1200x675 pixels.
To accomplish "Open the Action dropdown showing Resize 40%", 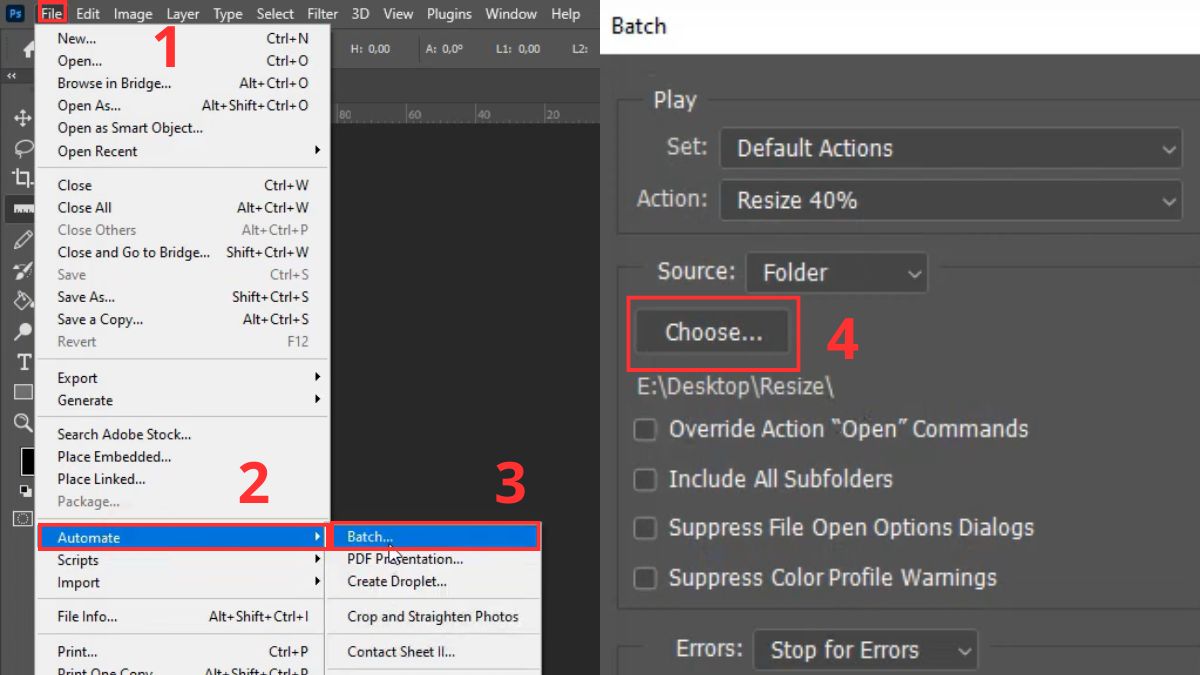I will (x=951, y=201).
